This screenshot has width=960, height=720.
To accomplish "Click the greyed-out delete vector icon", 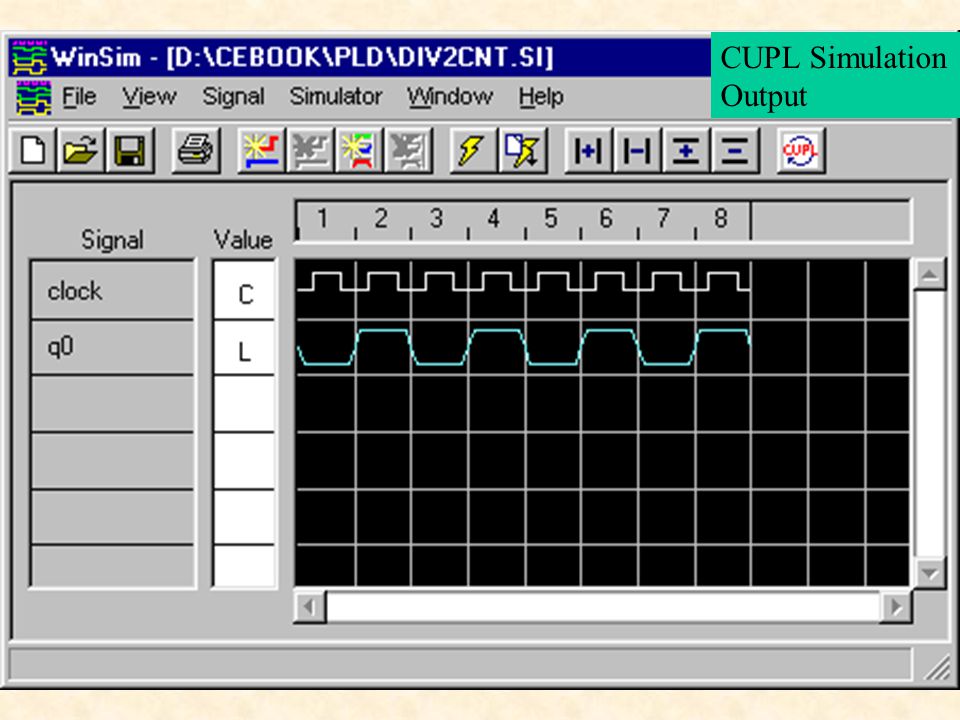I will coord(408,151).
